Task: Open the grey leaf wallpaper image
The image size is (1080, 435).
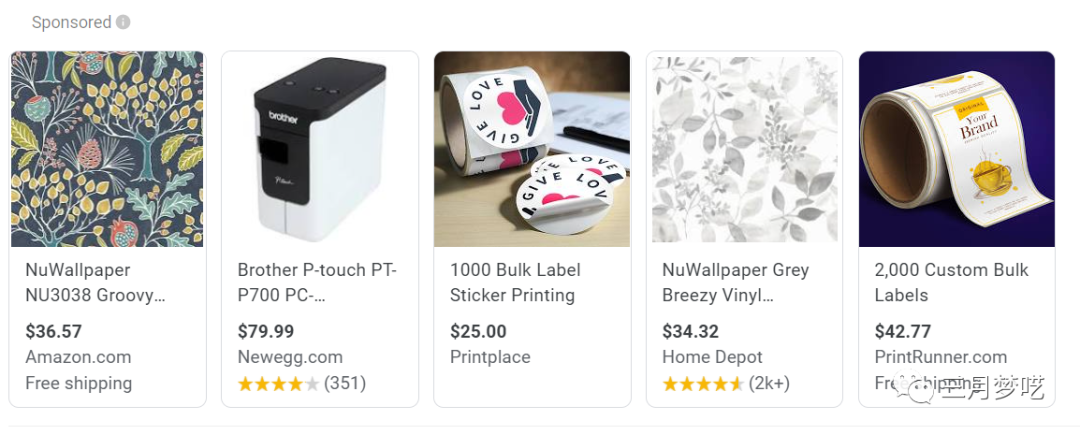Action: pyautogui.click(x=744, y=149)
